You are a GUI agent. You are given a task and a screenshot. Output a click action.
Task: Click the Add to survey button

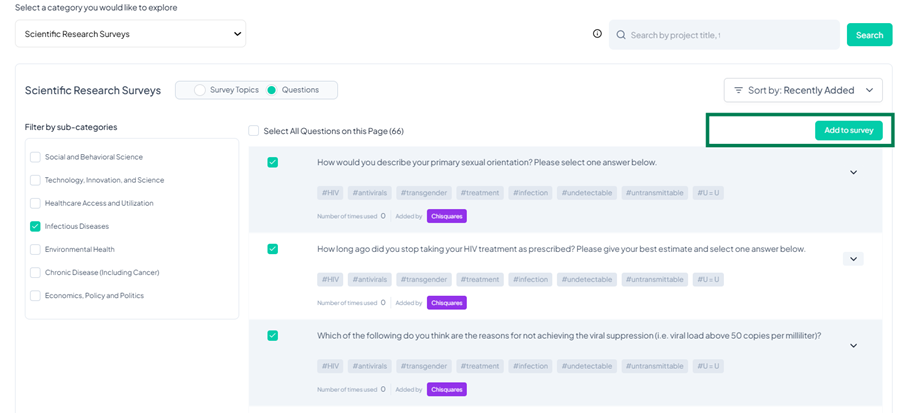coord(848,131)
